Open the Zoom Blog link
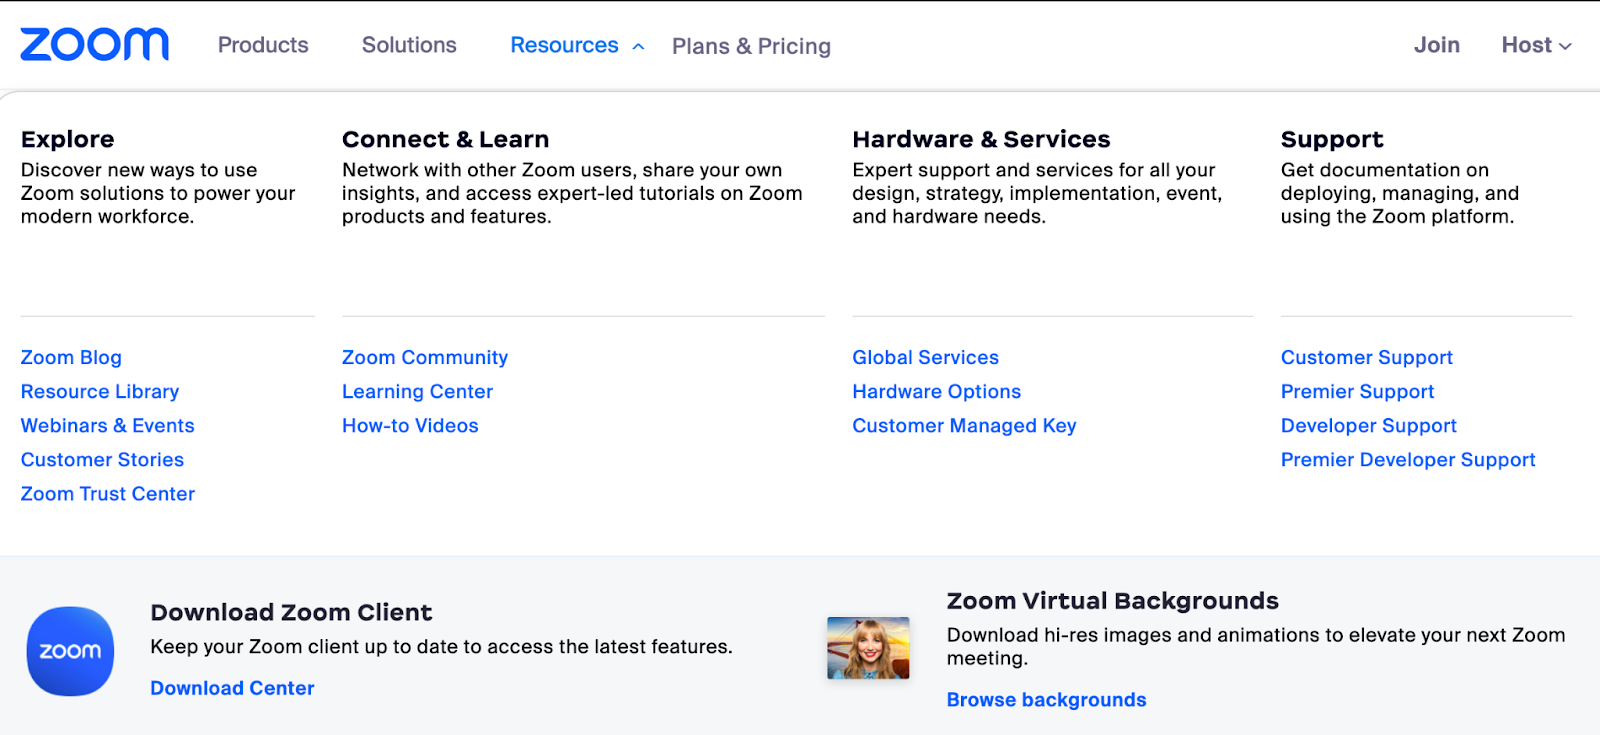1600x735 pixels. [71, 357]
